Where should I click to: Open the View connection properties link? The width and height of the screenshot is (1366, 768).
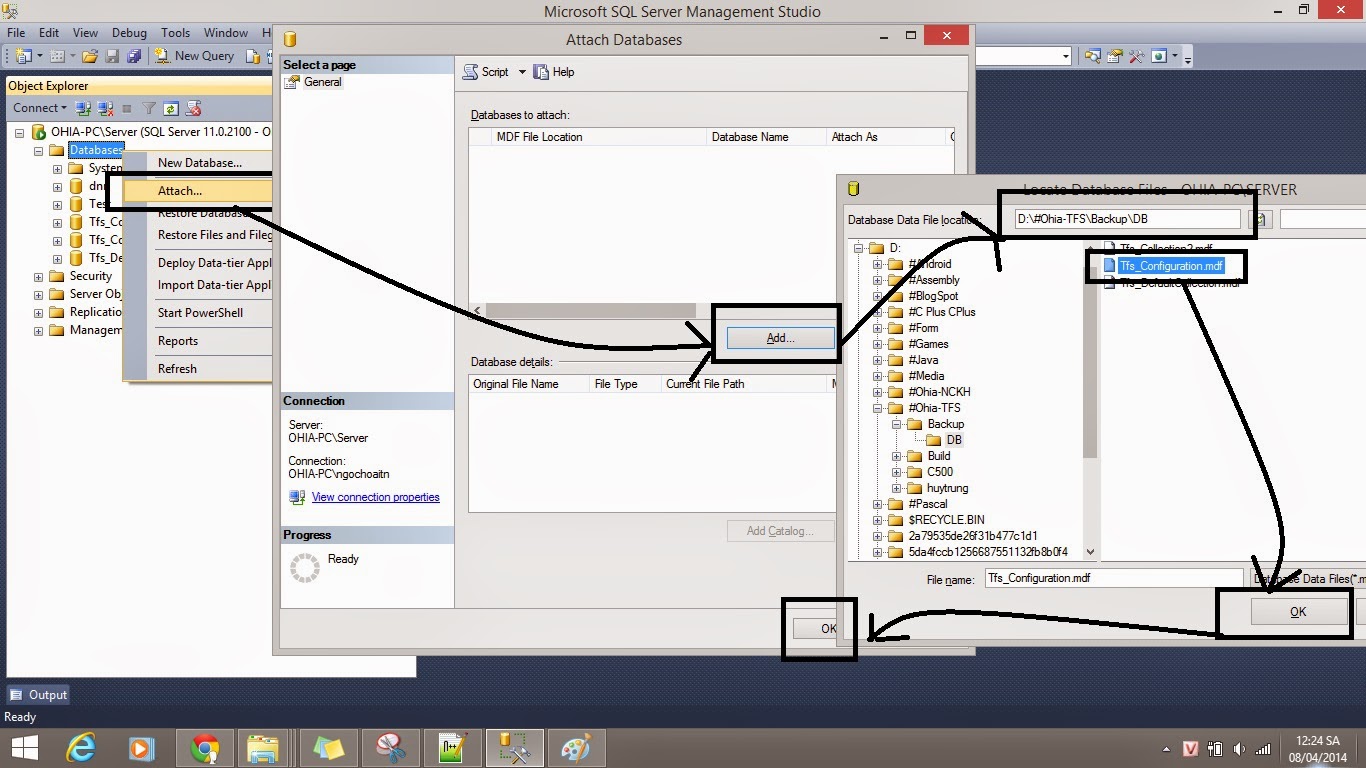tap(375, 497)
